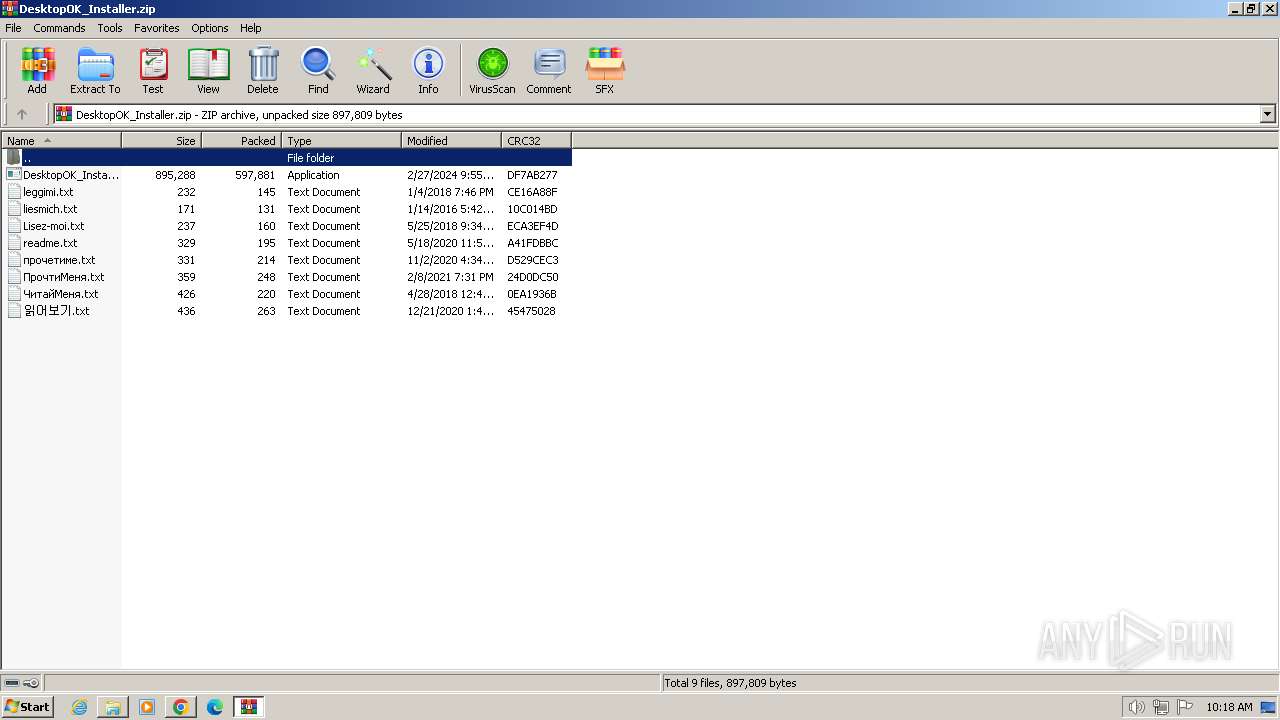Sort by the Modified column header
This screenshot has height=720, width=1280.
(451, 141)
